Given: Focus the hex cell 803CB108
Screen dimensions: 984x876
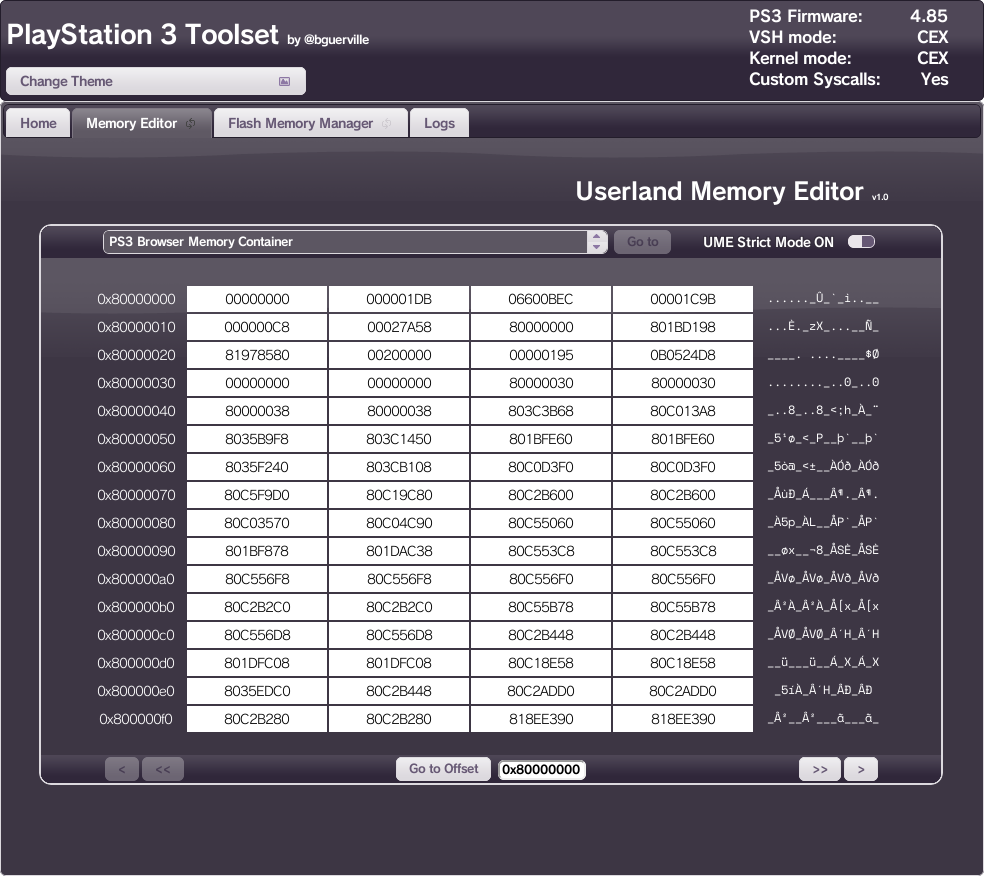Looking at the screenshot, I should [x=399, y=467].
